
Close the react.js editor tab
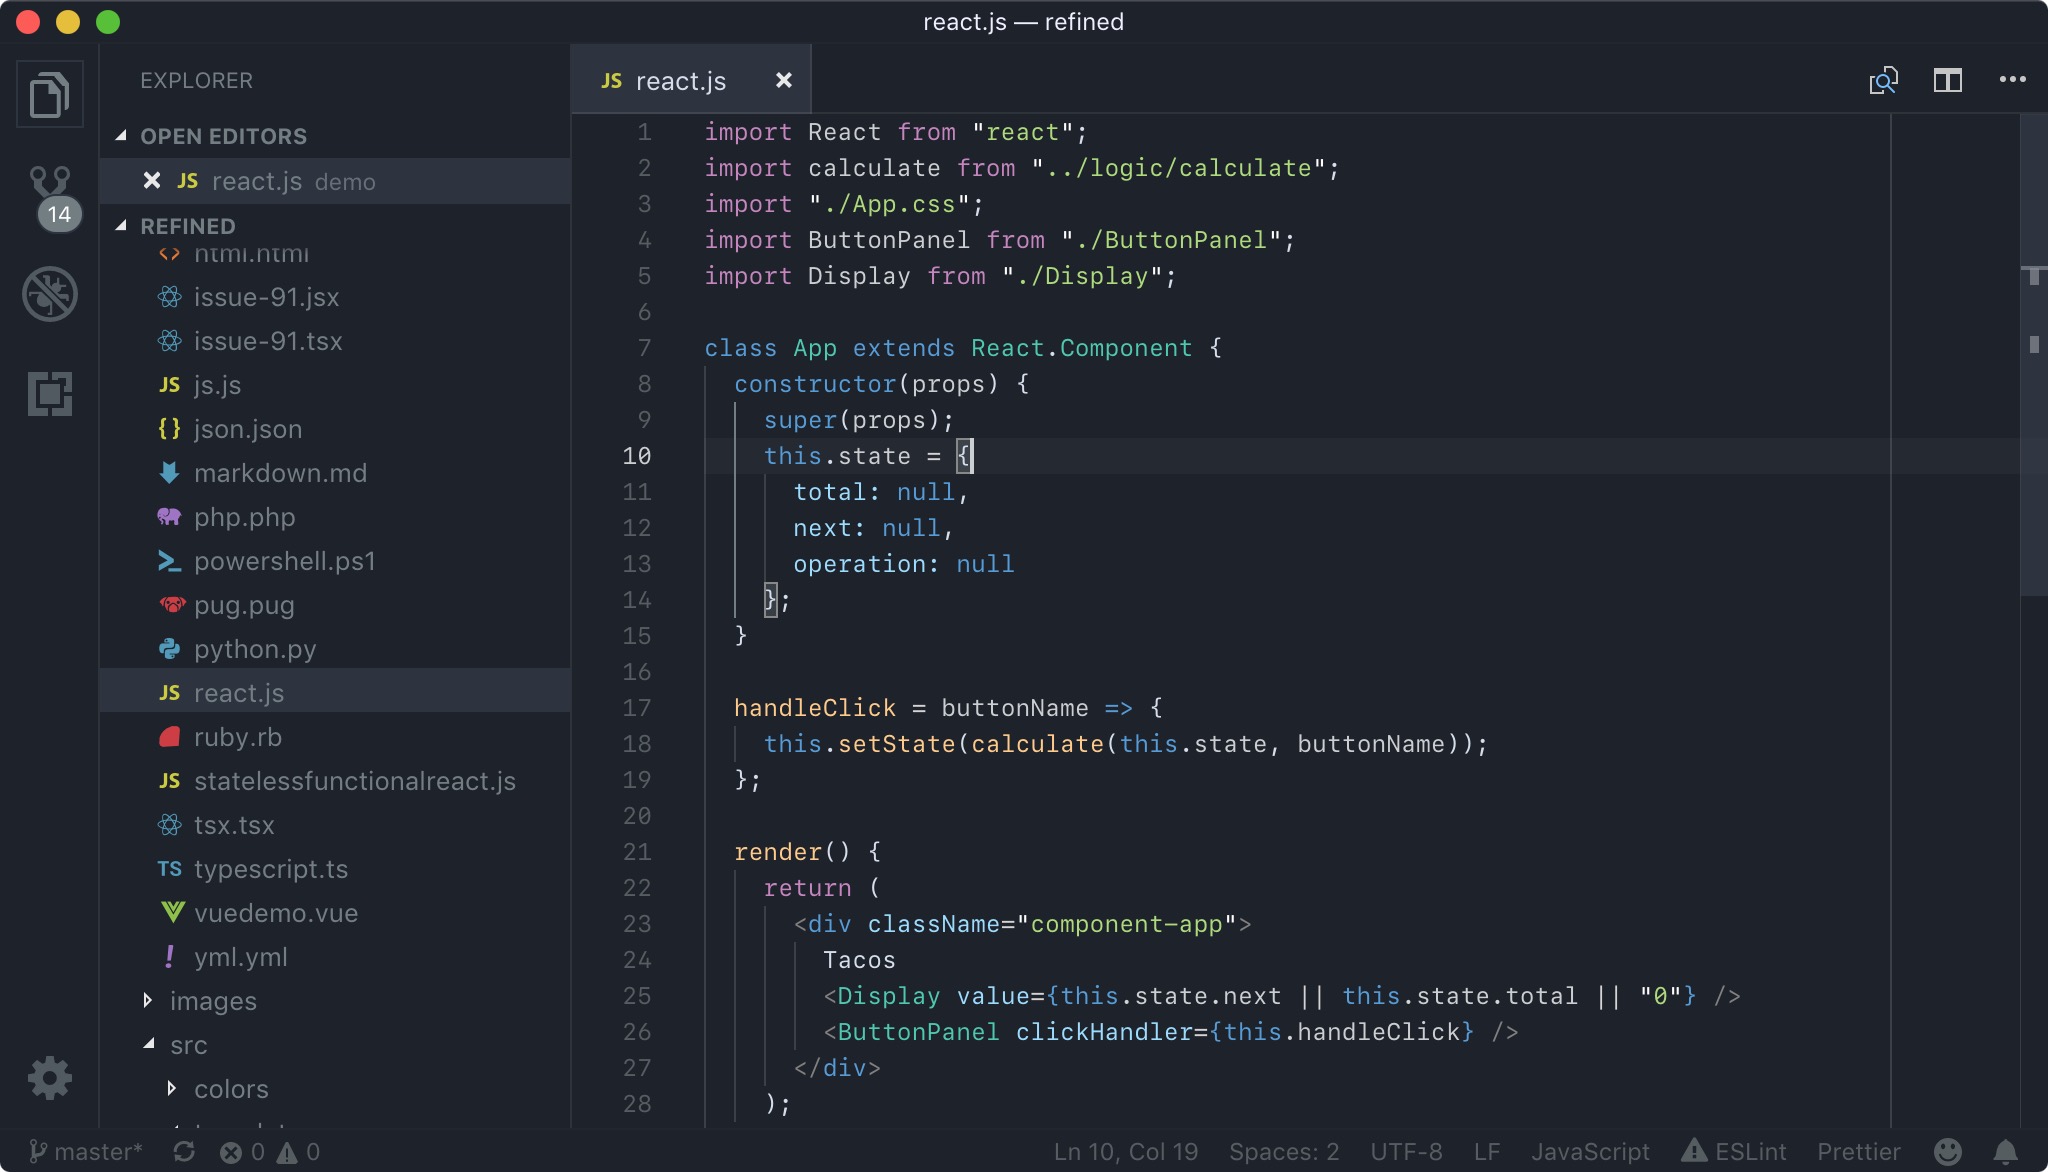tap(784, 80)
